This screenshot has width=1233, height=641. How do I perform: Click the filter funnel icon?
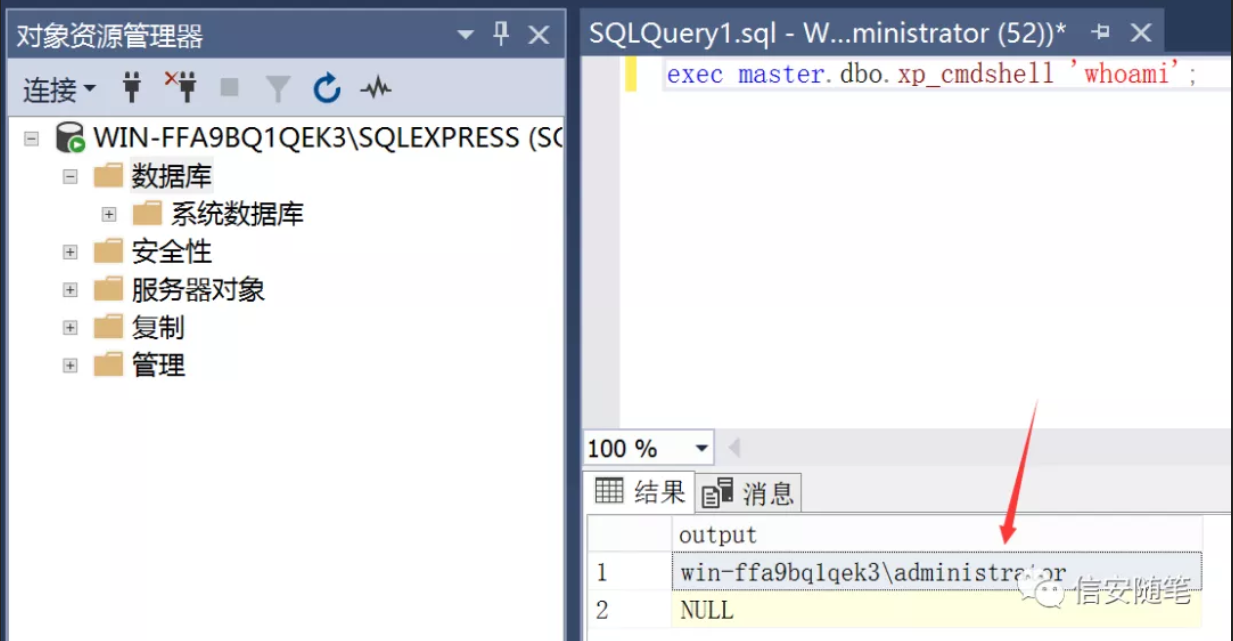coord(277,89)
